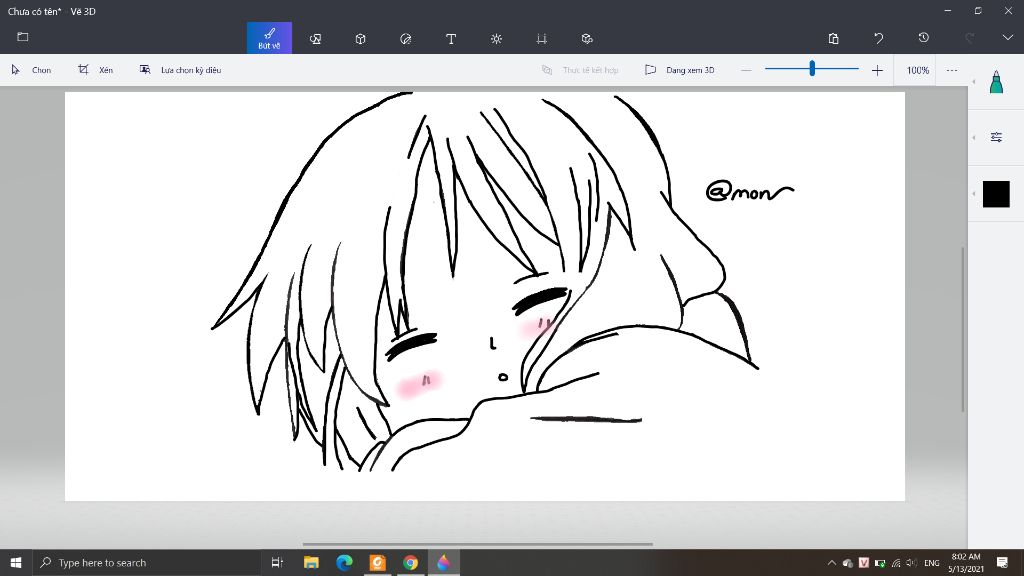Start Lựa chọn kỳ diệu magic select
This screenshot has height=576, width=1024.
coord(180,70)
